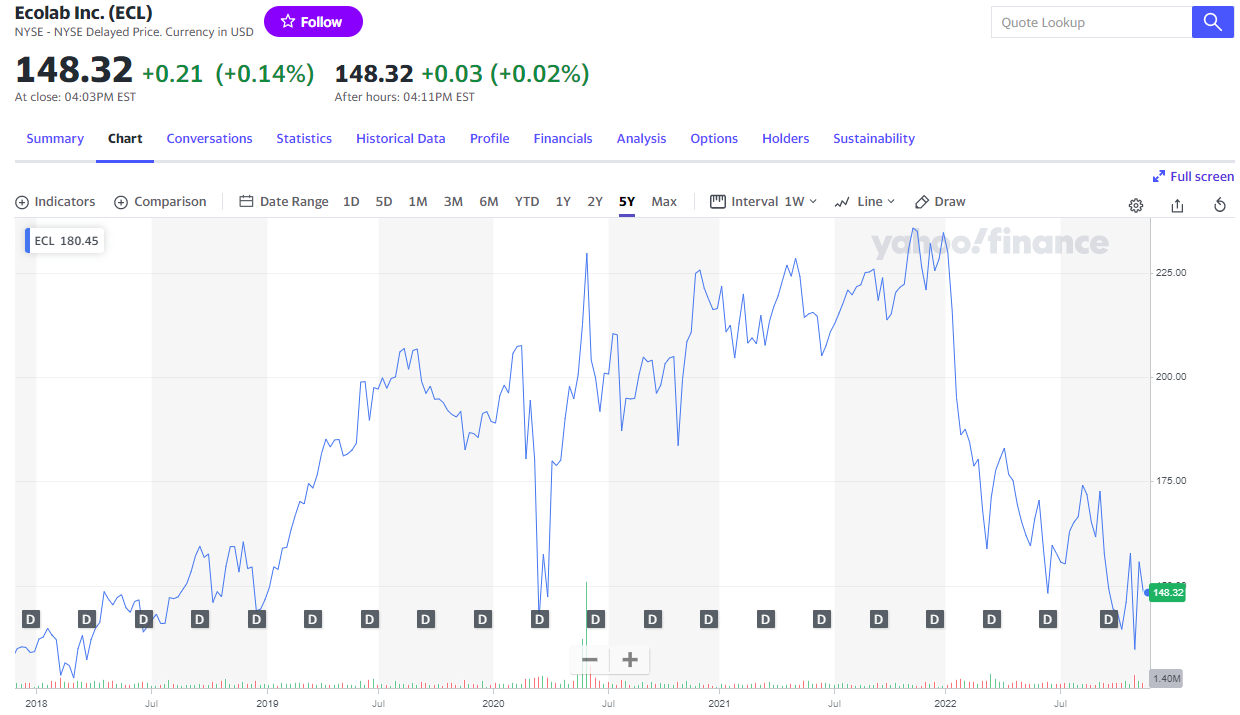Image resolution: width=1240 pixels, height=715 pixels.
Task: Select the 2Y range
Action: pyautogui.click(x=595, y=202)
